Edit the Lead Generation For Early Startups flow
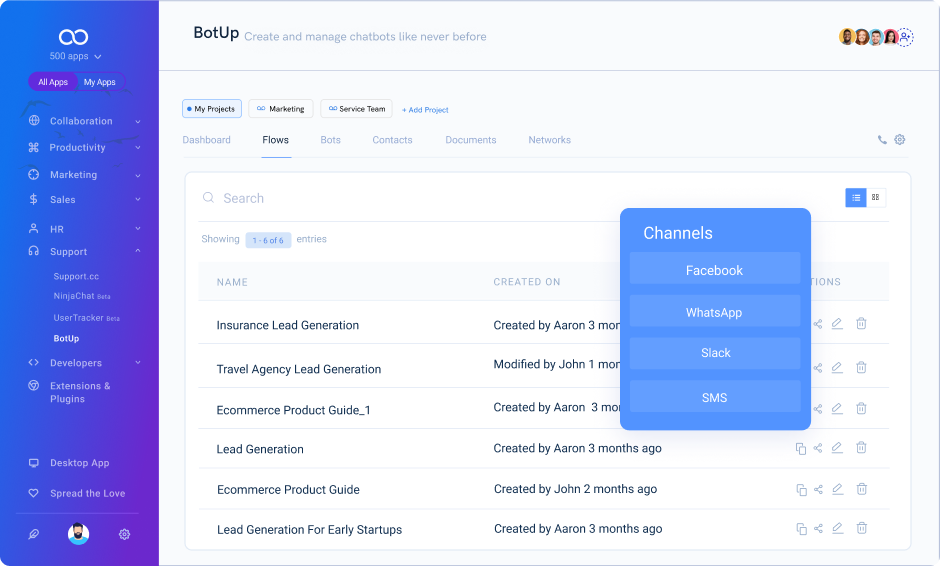This screenshot has height=566, width=940. click(837, 528)
